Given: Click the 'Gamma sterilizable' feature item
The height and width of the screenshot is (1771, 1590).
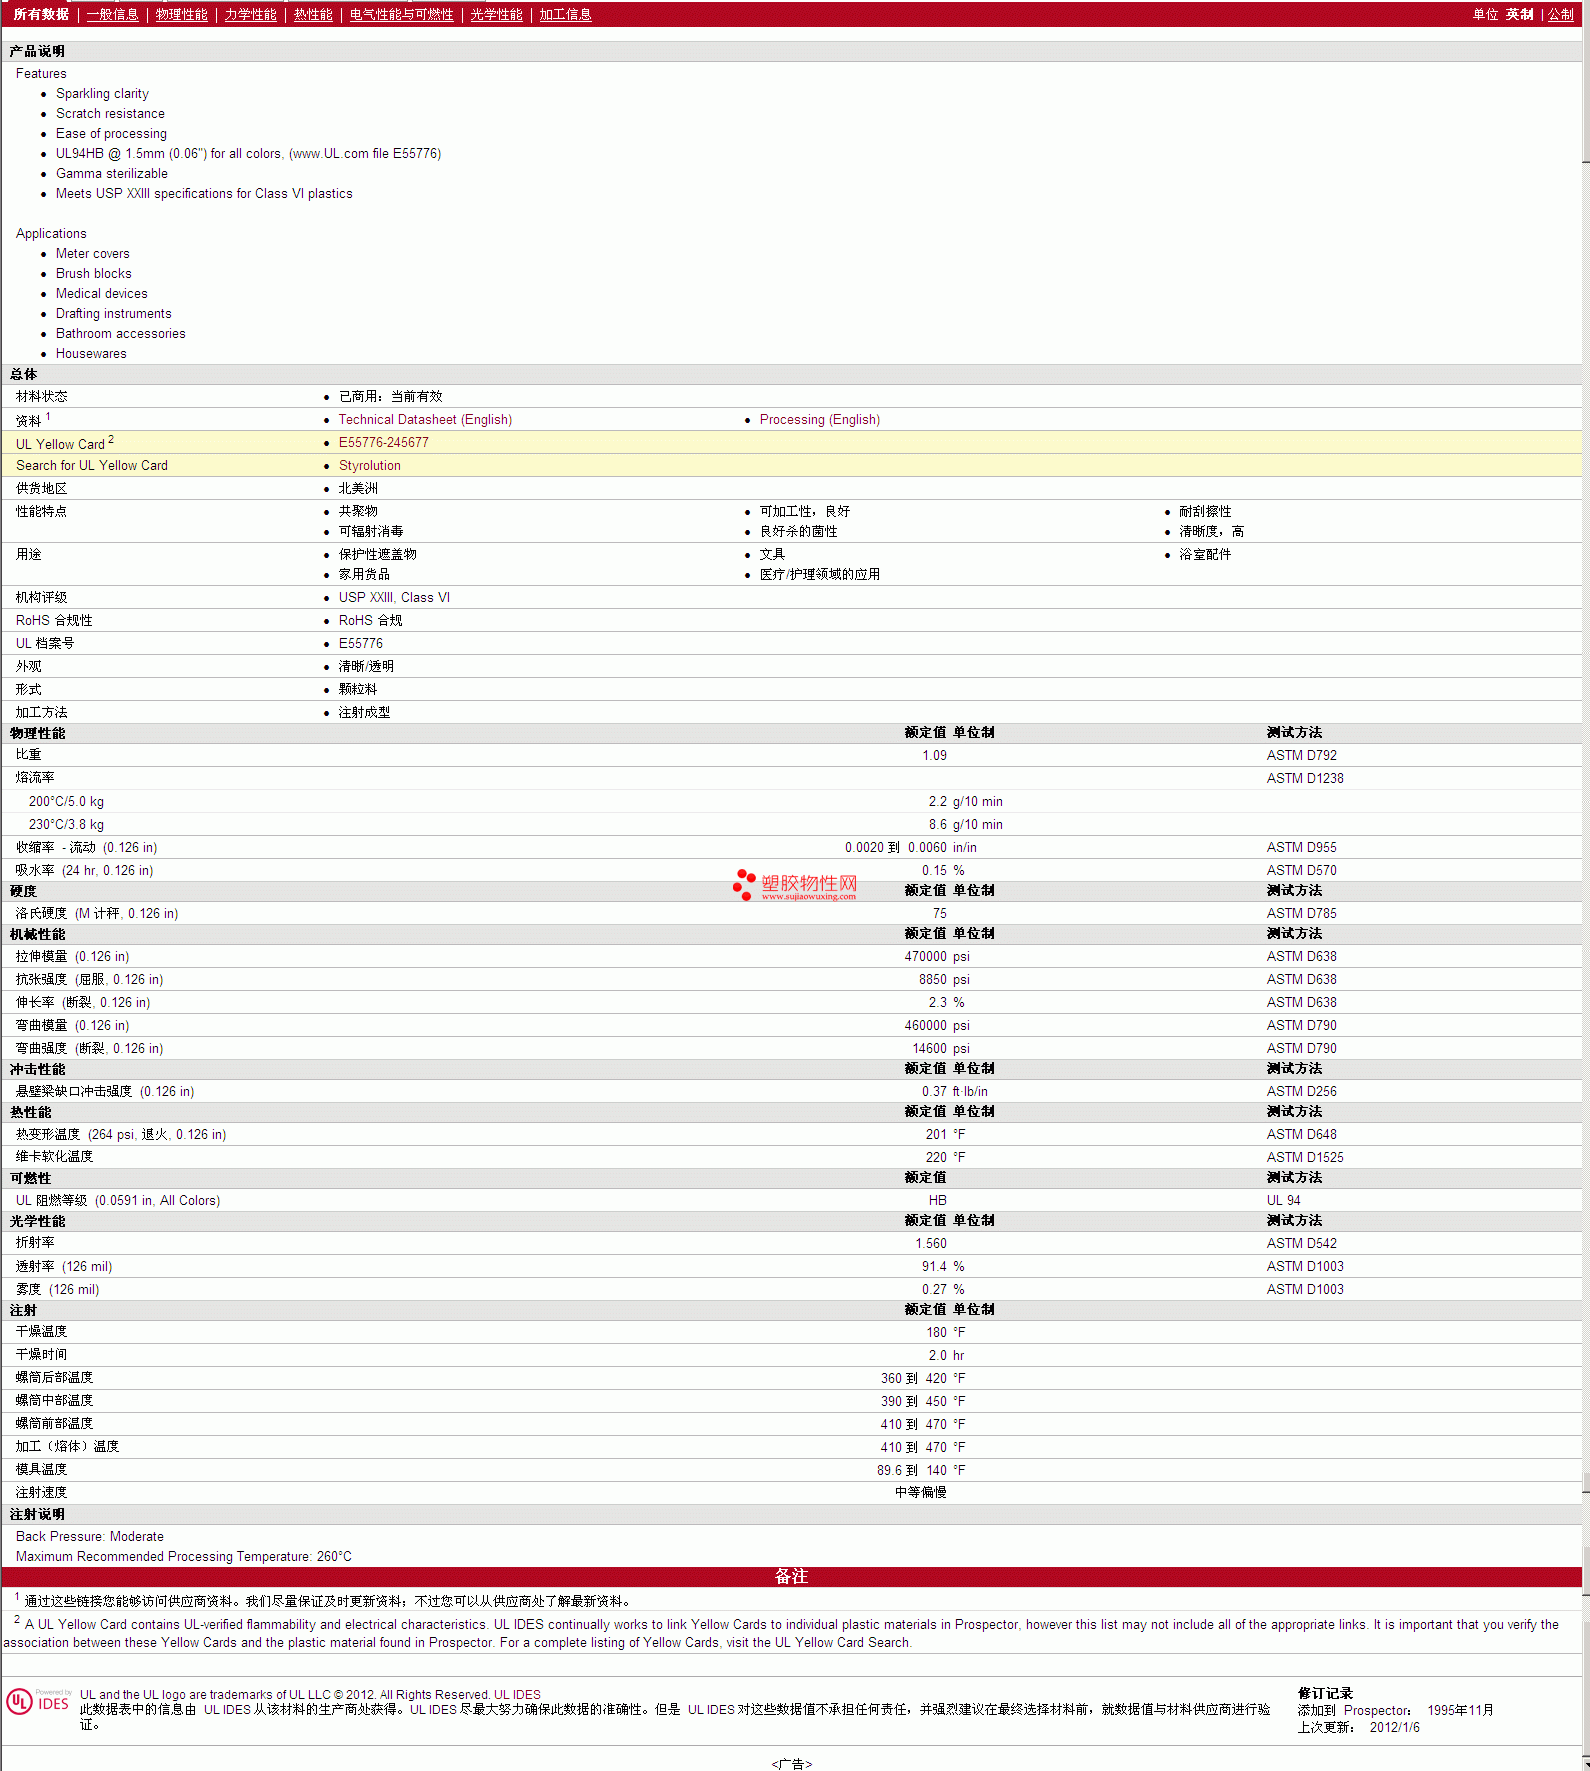Looking at the screenshot, I should tap(112, 174).
